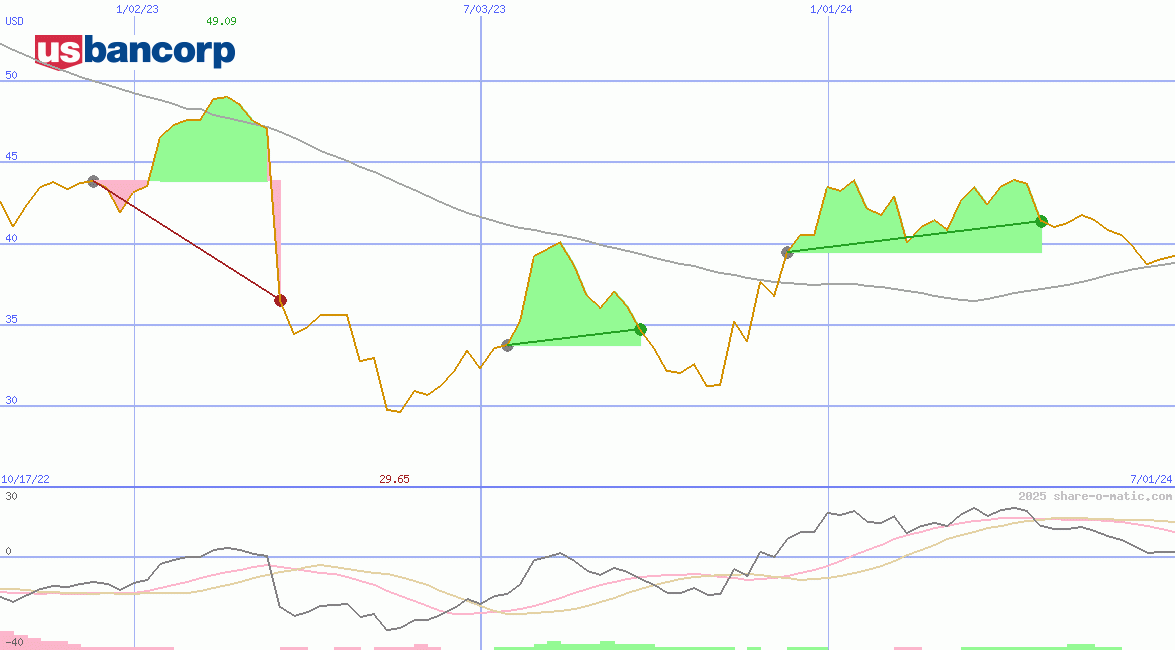Click the 1/02/23 date label
Screen dimensions: 1175x650
[137, 9]
